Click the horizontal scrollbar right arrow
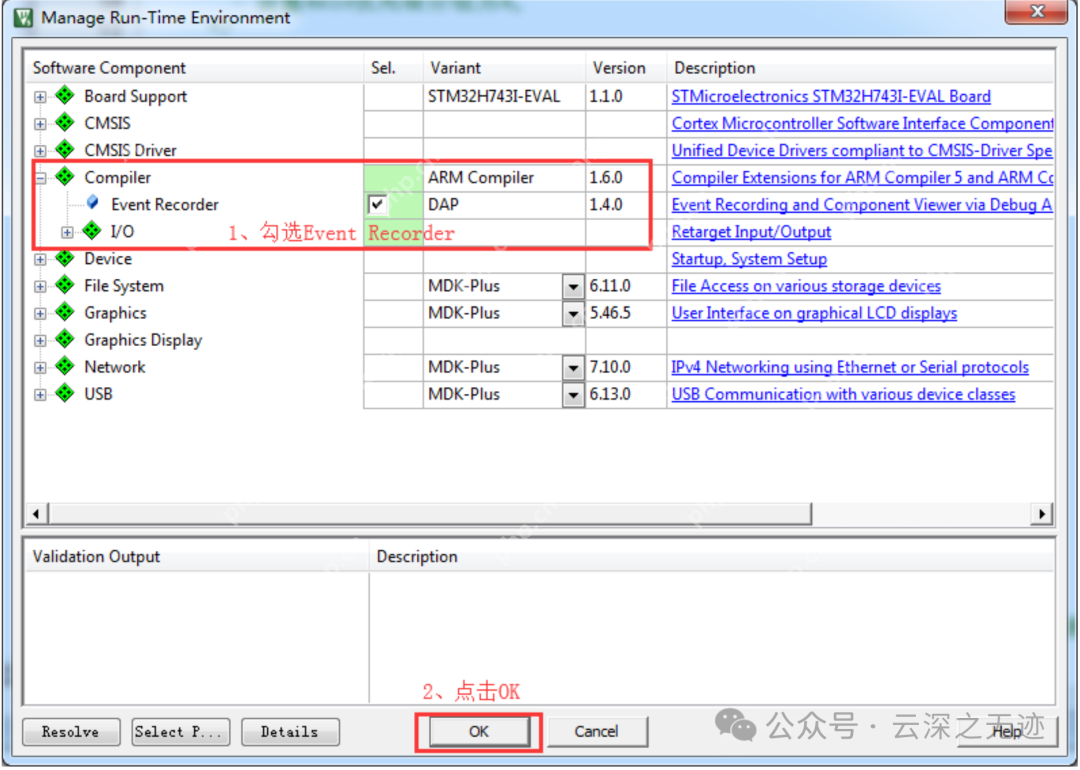1080x770 pixels. (1041, 513)
